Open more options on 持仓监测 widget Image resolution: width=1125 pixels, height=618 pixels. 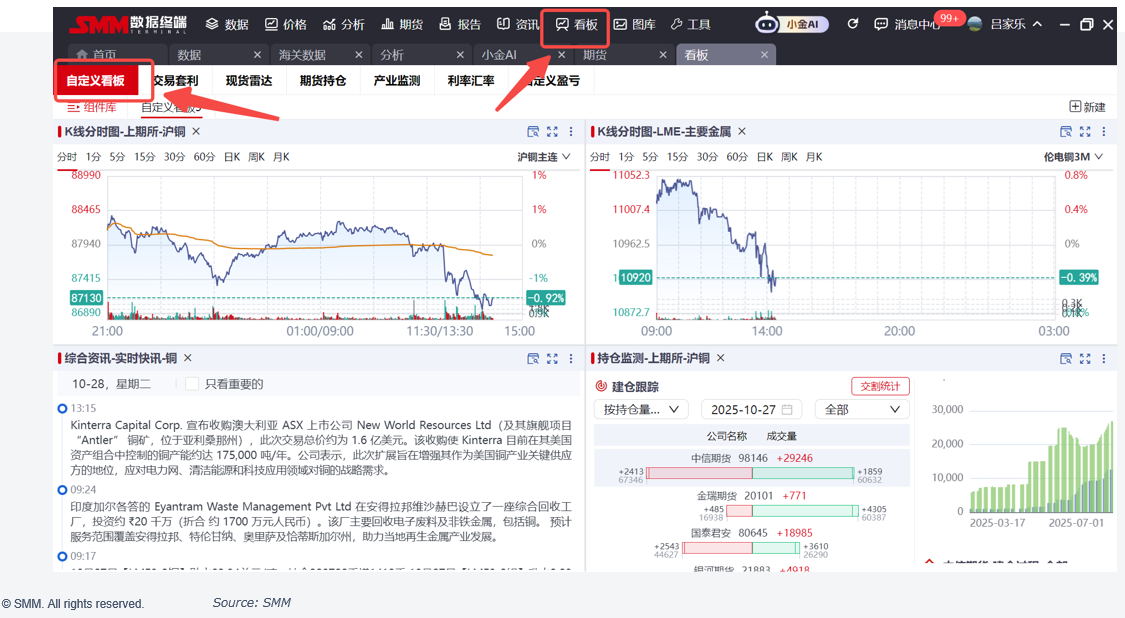1103,358
